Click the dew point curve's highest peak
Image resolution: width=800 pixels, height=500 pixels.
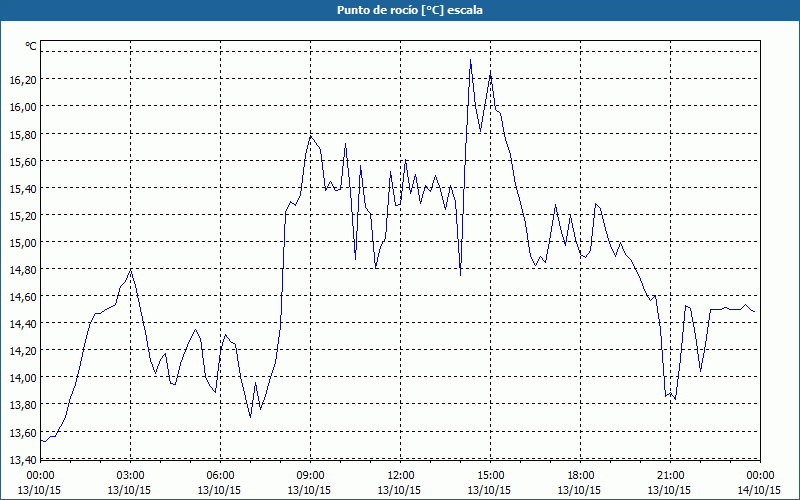coord(470,60)
